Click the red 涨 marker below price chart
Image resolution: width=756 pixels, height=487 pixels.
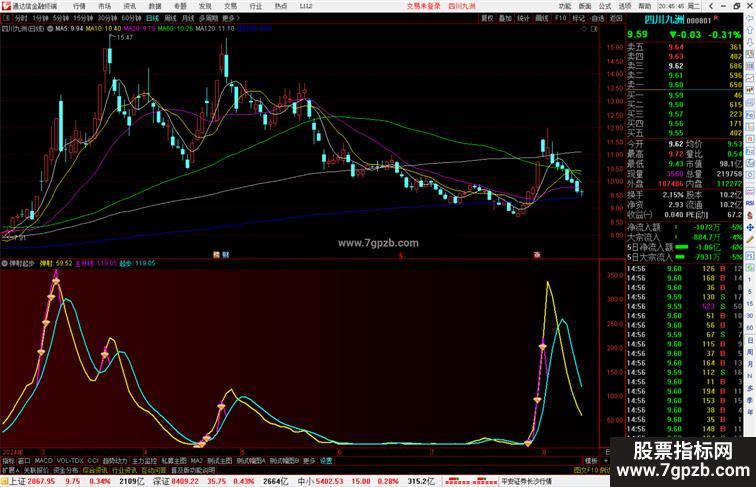[x=537, y=255]
